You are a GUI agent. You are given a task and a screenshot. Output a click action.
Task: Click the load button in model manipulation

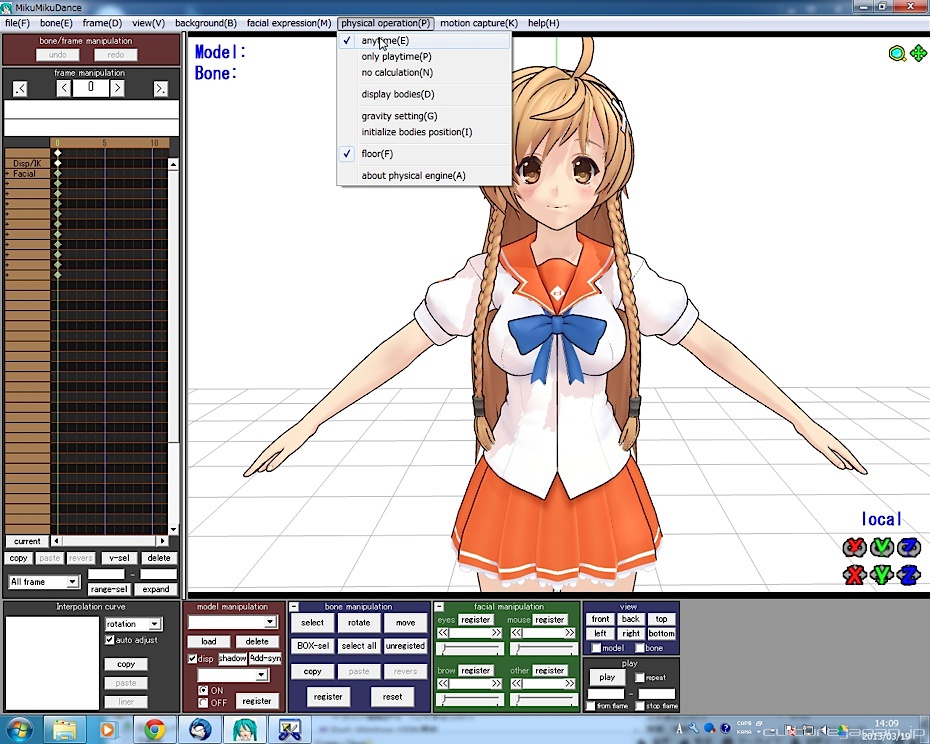pos(208,641)
